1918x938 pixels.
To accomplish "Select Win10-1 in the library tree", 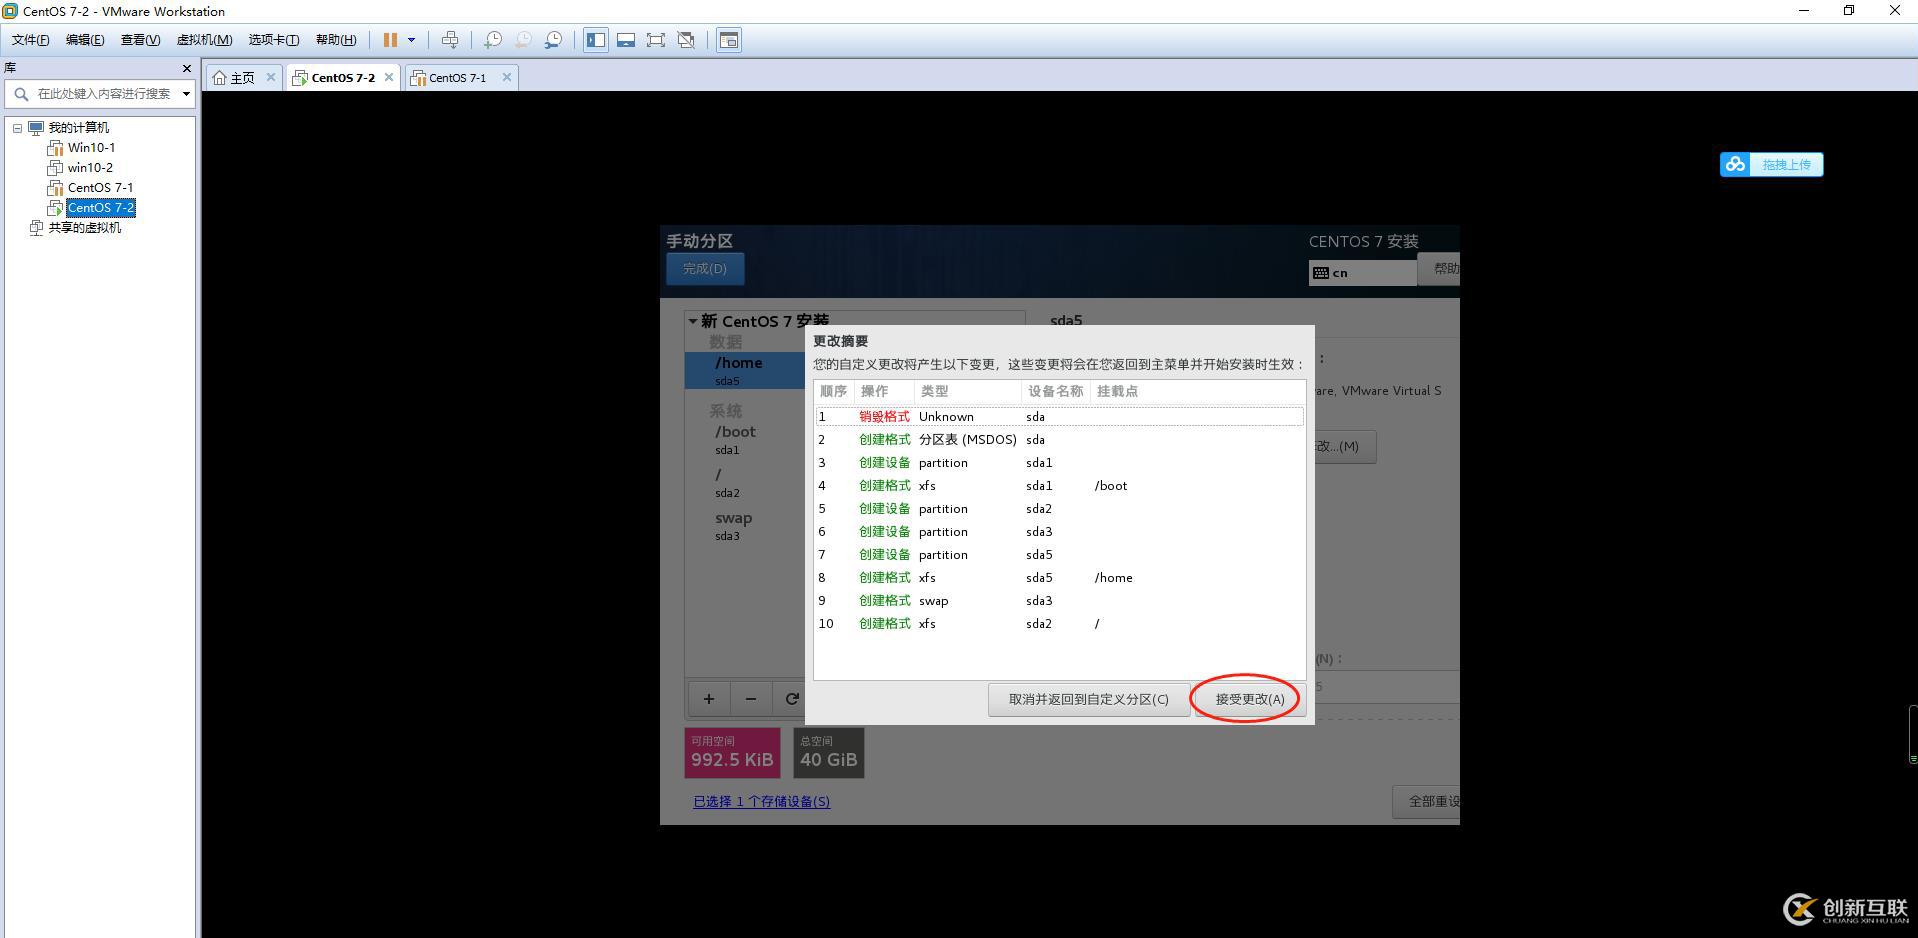I will pos(91,148).
